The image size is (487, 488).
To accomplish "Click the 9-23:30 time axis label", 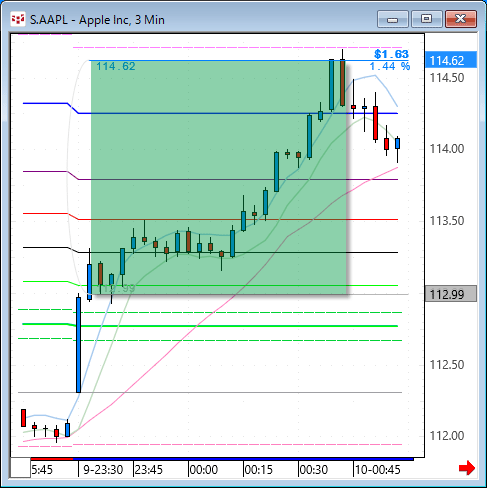I will [103, 470].
